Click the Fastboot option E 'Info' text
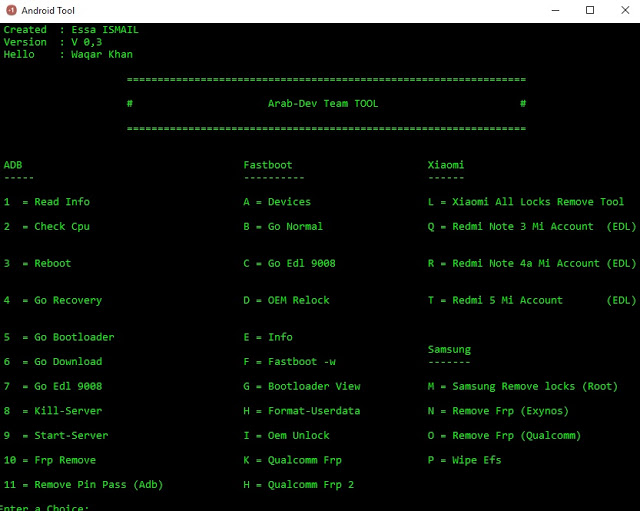This screenshot has width=640, height=511. click(x=280, y=337)
